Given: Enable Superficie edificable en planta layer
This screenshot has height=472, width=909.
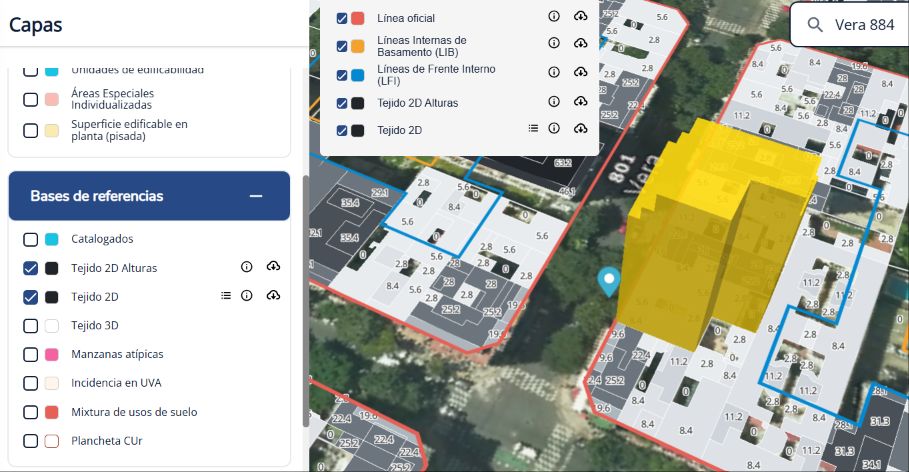Looking at the screenshot, I should (30, 130).
